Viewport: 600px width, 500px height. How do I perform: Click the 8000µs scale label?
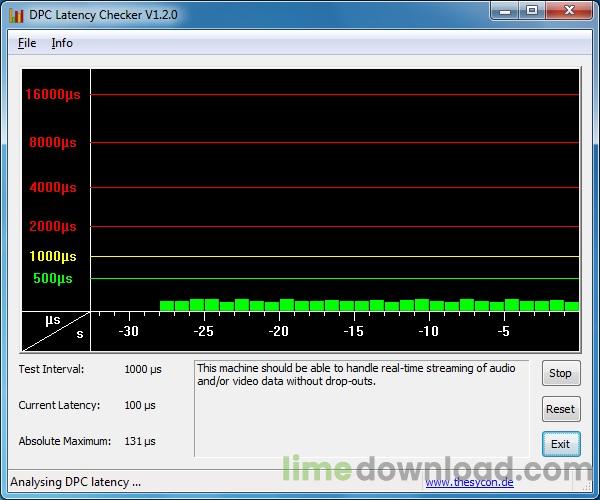[52, 142]
